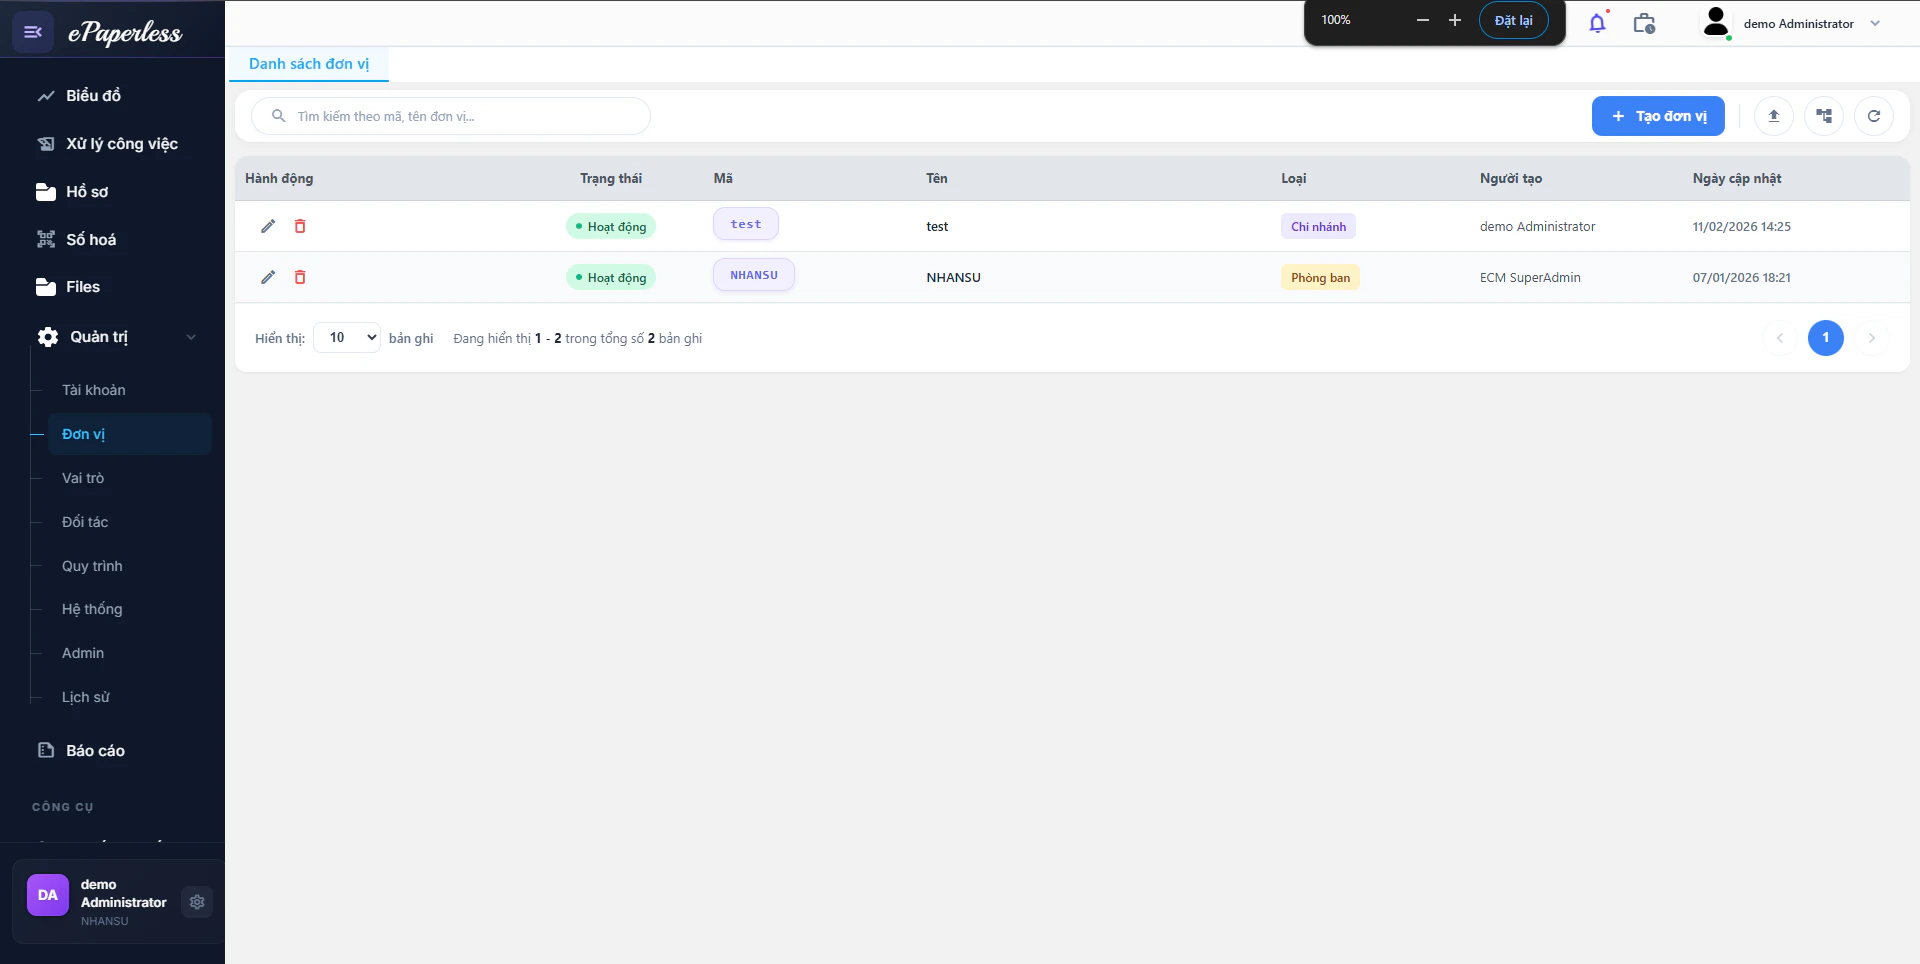The image size is (1920, 964).
Task: Click the test code badge
Action: point(746,224)
